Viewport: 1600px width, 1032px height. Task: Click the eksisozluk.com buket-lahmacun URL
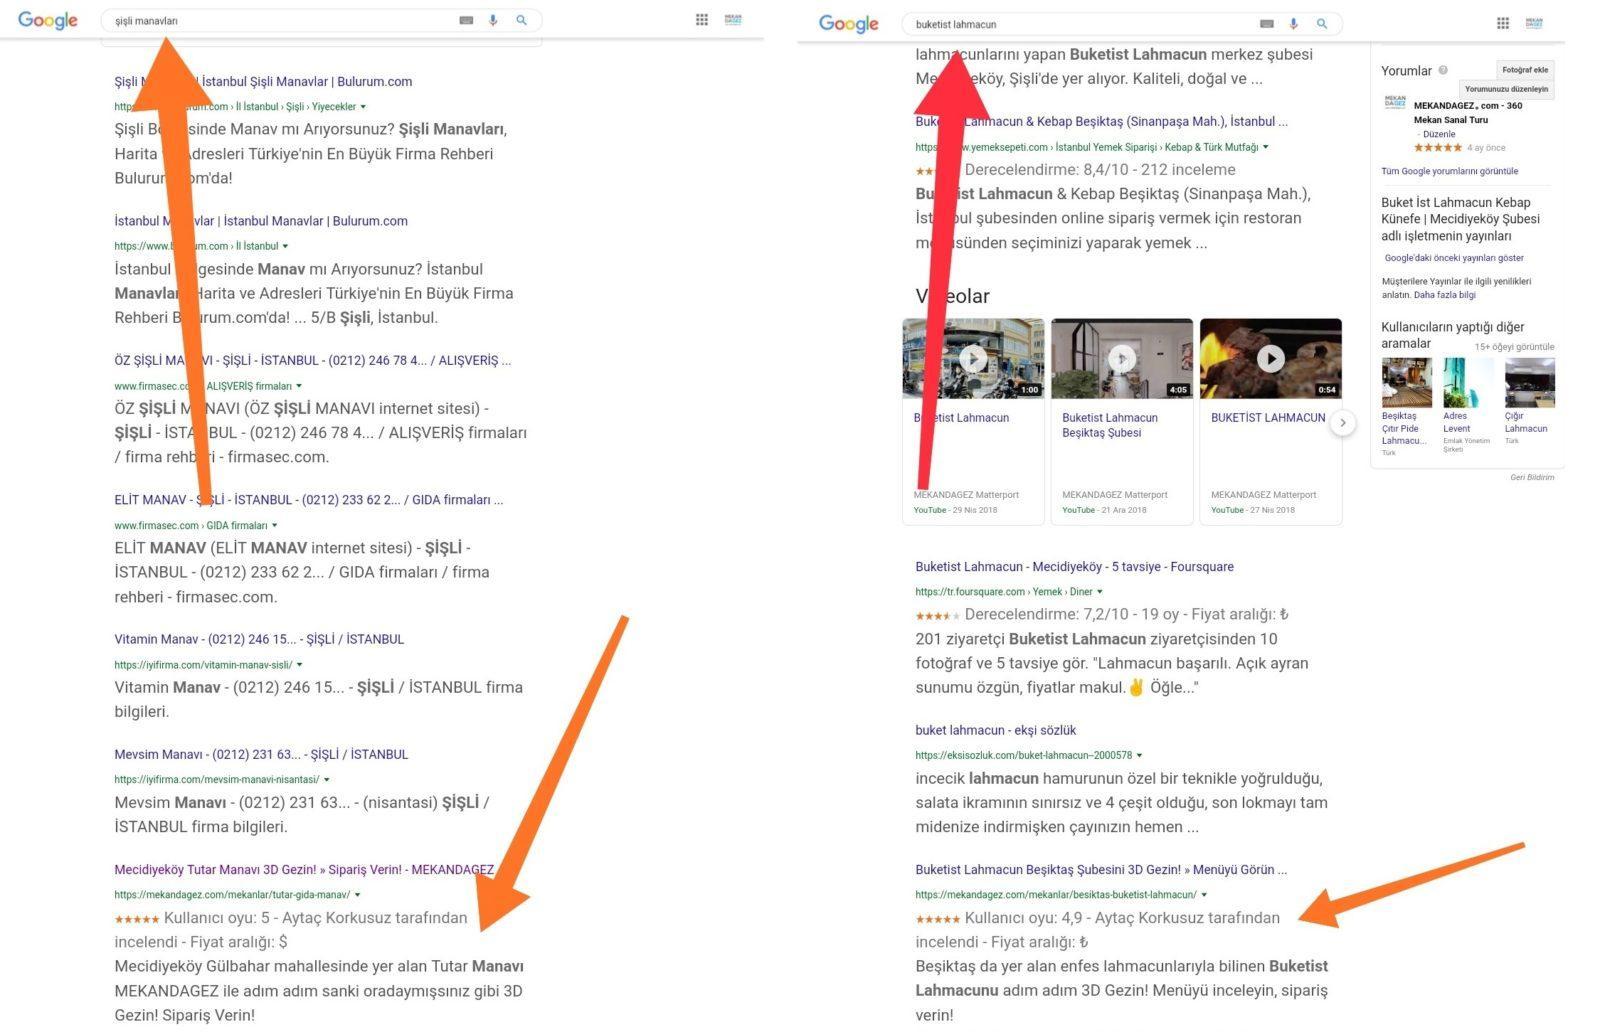(1023, 756)
